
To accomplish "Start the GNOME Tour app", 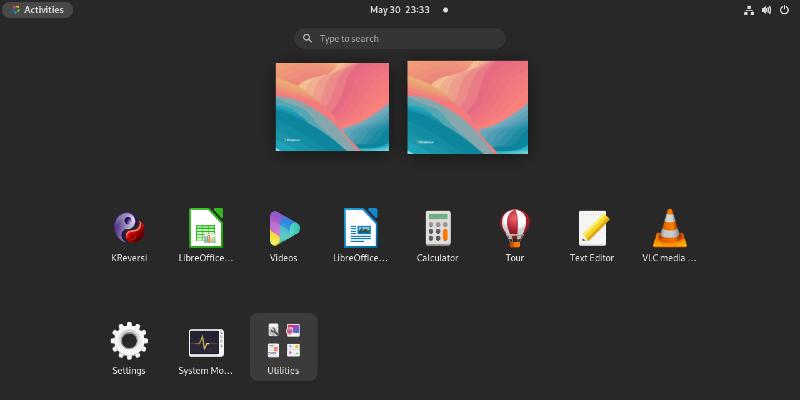I will [x=514, y=229].
